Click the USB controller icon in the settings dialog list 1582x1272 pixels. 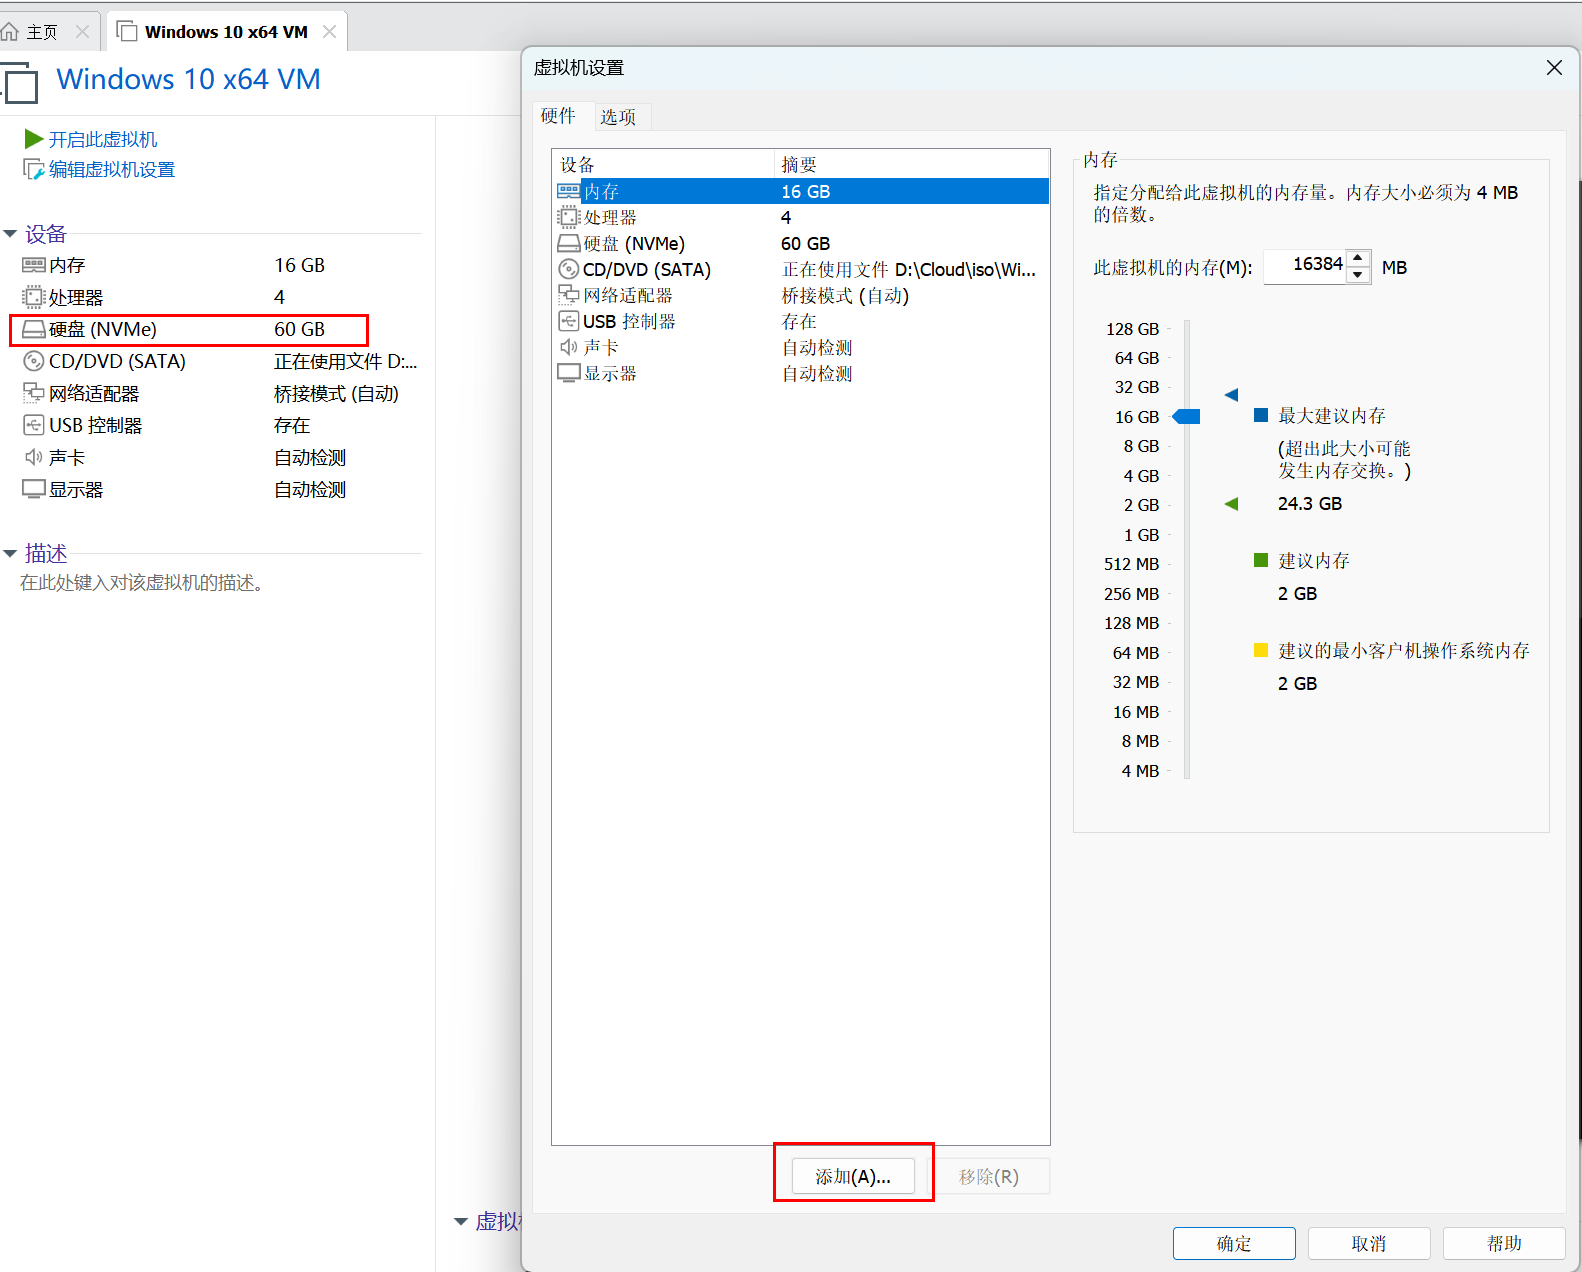[x=569, y=321]
